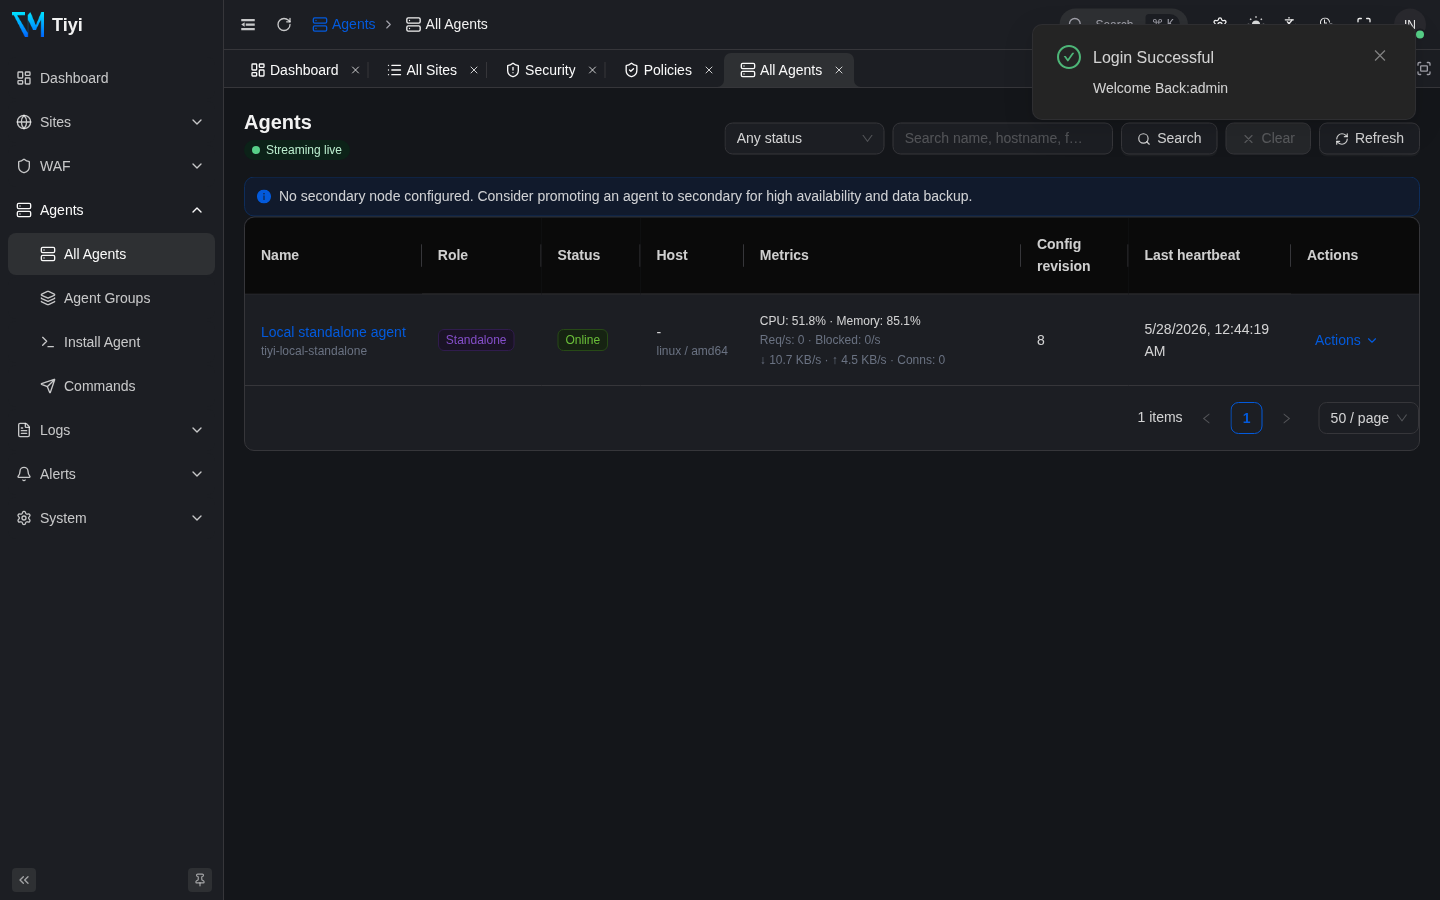The height and width of the screenshot is (900, 1440).
Task: Click the next page arrow
Action: point(1286,418)
